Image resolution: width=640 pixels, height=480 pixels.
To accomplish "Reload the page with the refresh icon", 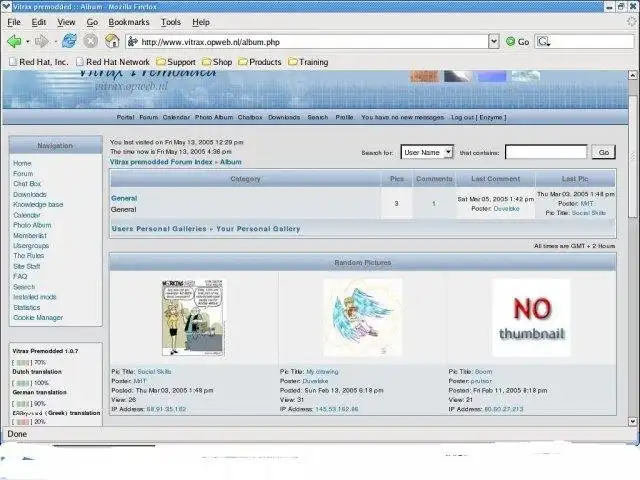I will point(69,41).
